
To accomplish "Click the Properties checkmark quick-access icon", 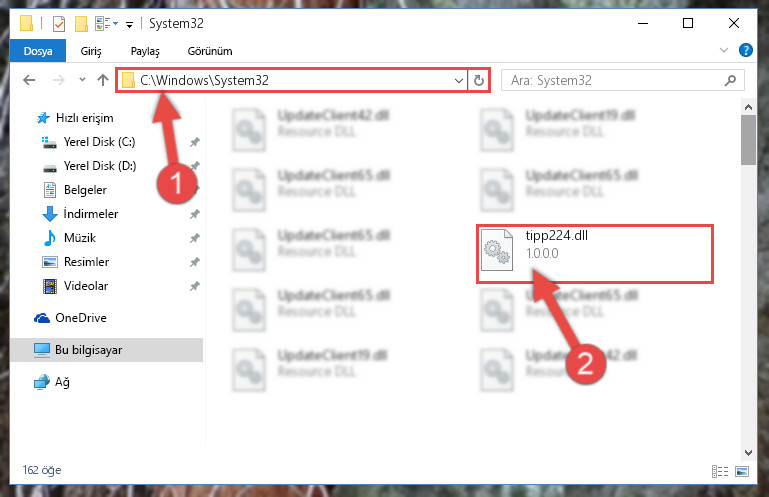I will click(59, 24).
